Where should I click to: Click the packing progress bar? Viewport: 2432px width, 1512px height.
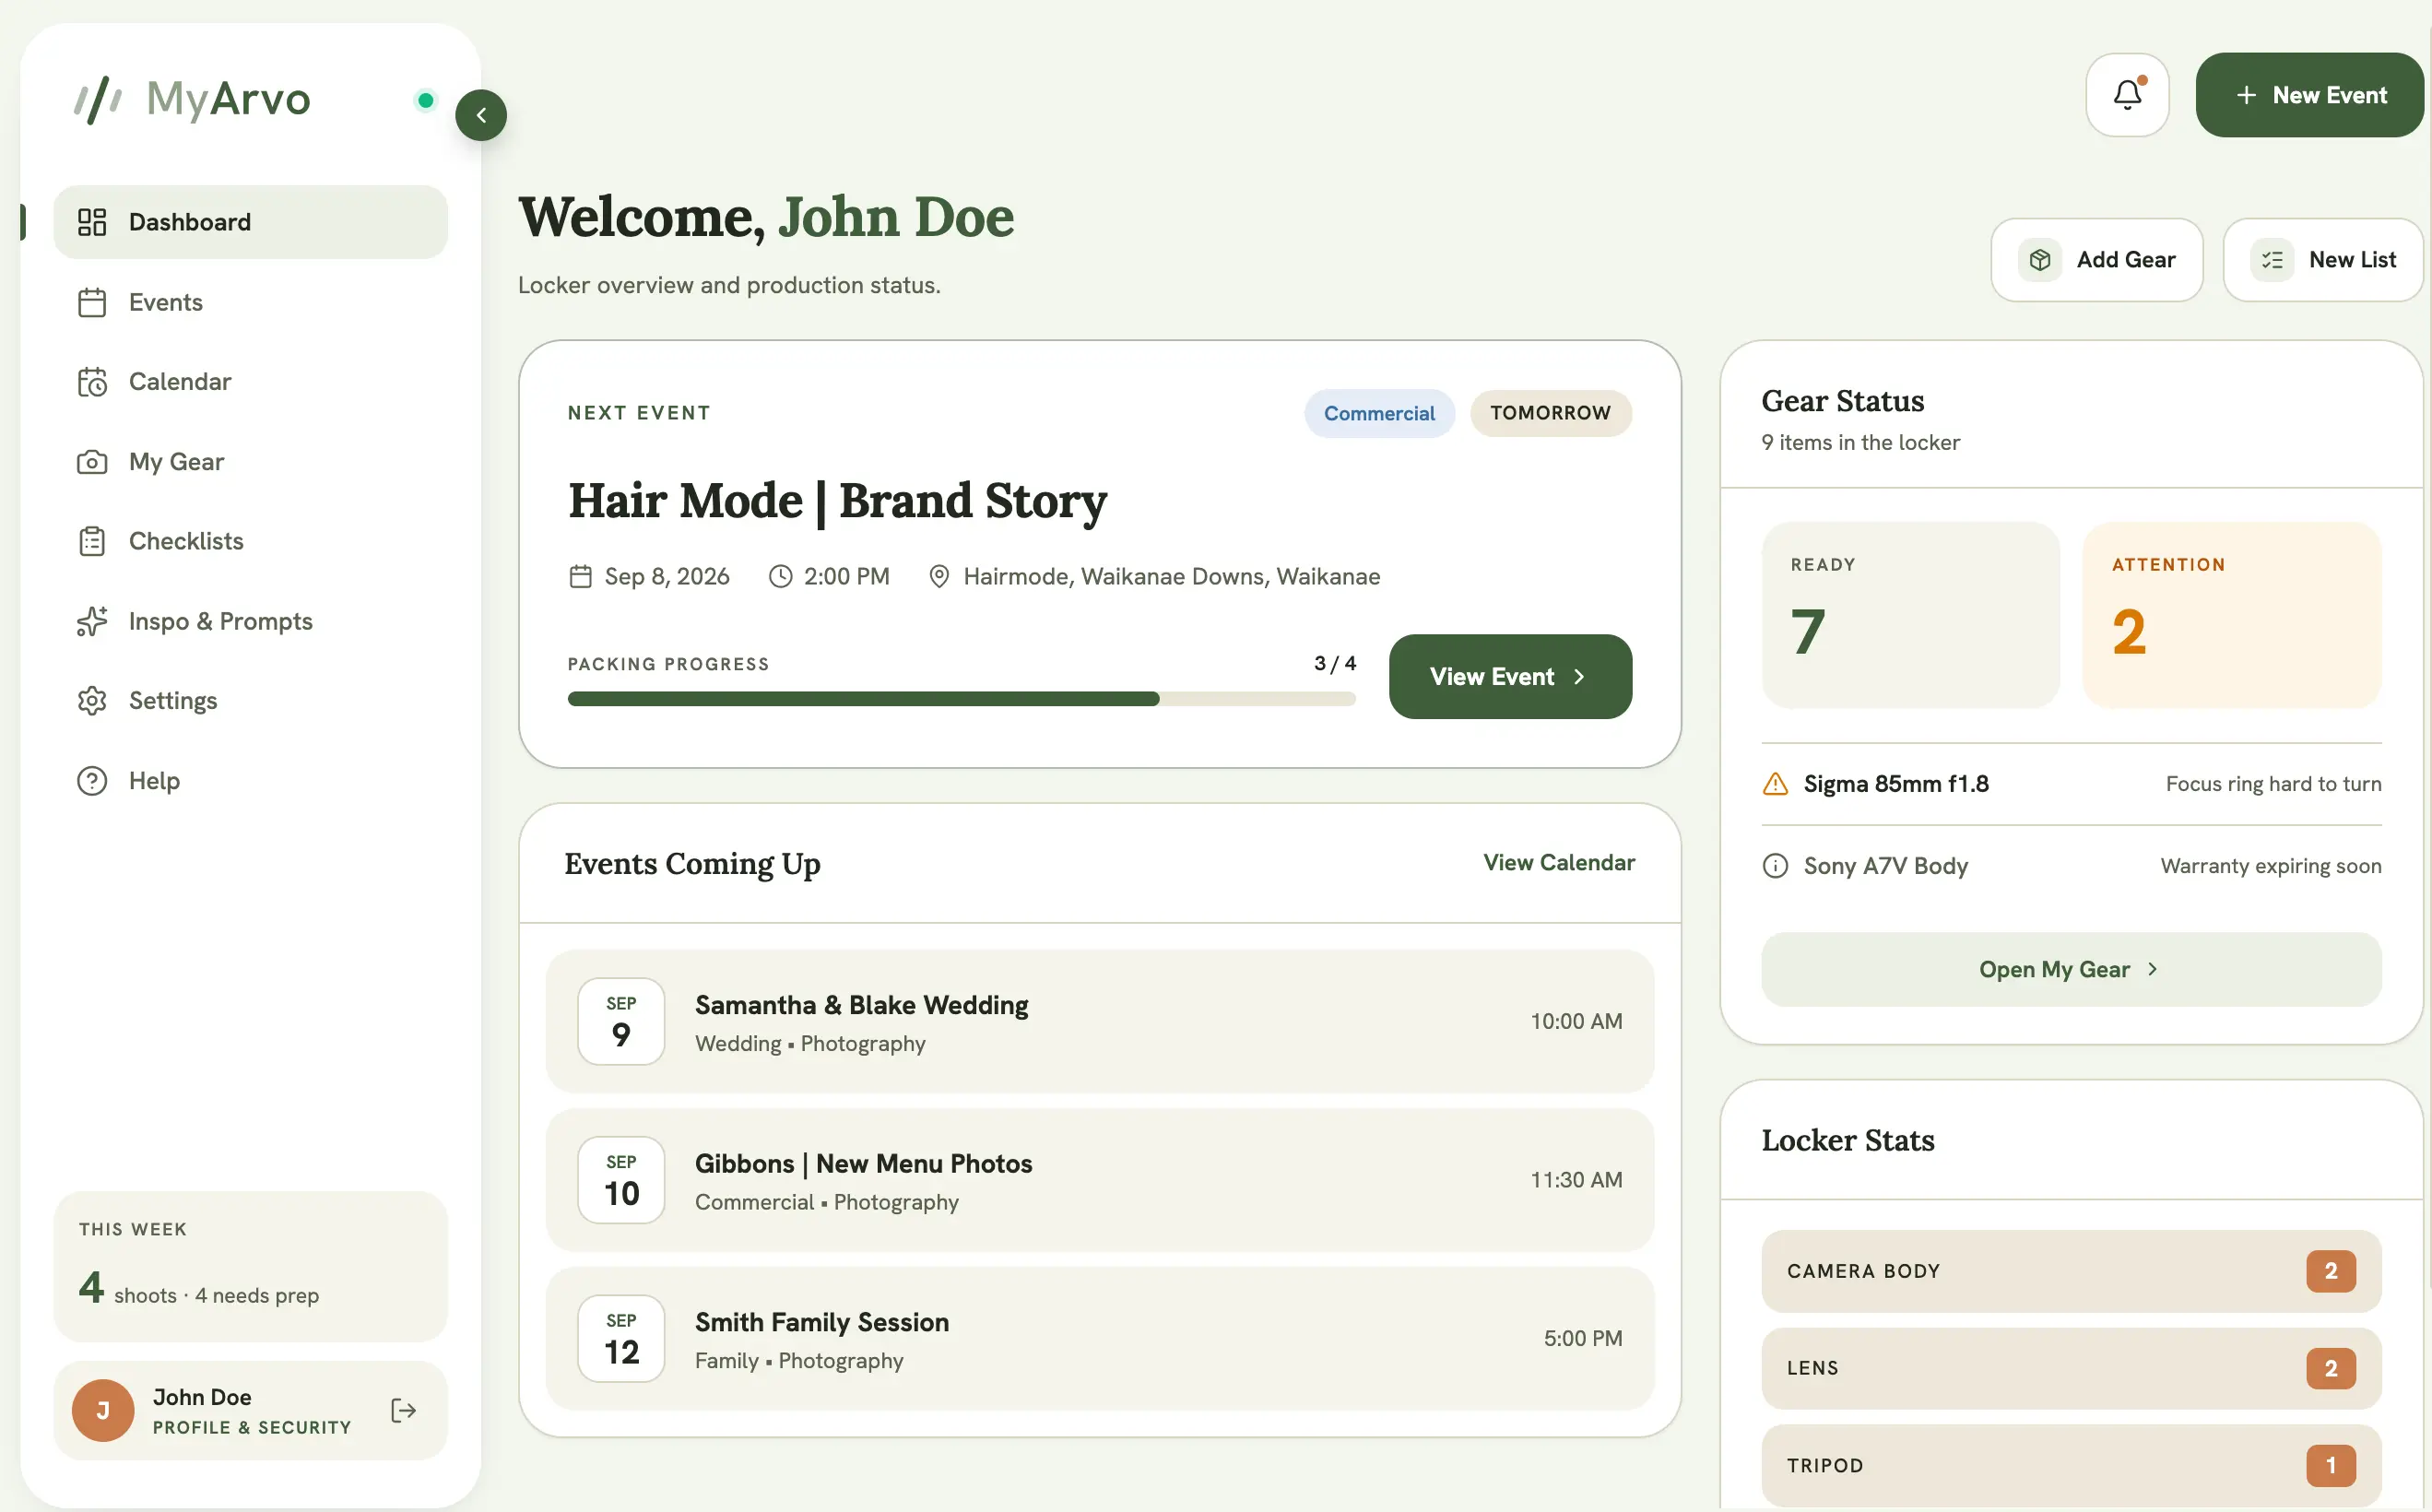point(961,699)
